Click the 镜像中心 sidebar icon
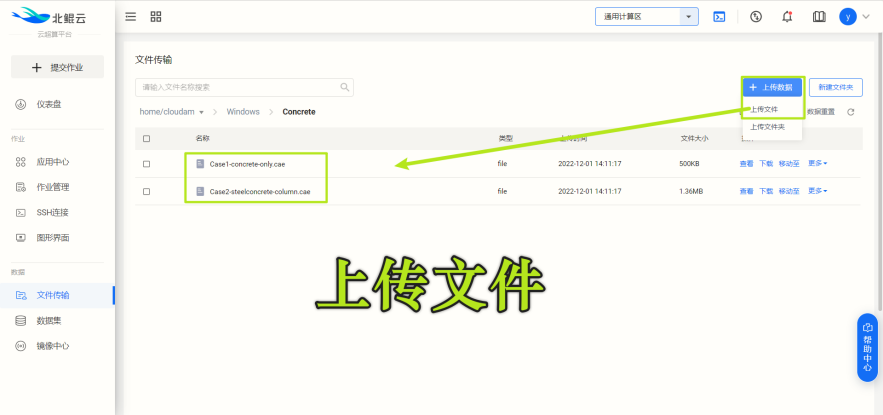The image size is (883, 415). click(21, 346)
